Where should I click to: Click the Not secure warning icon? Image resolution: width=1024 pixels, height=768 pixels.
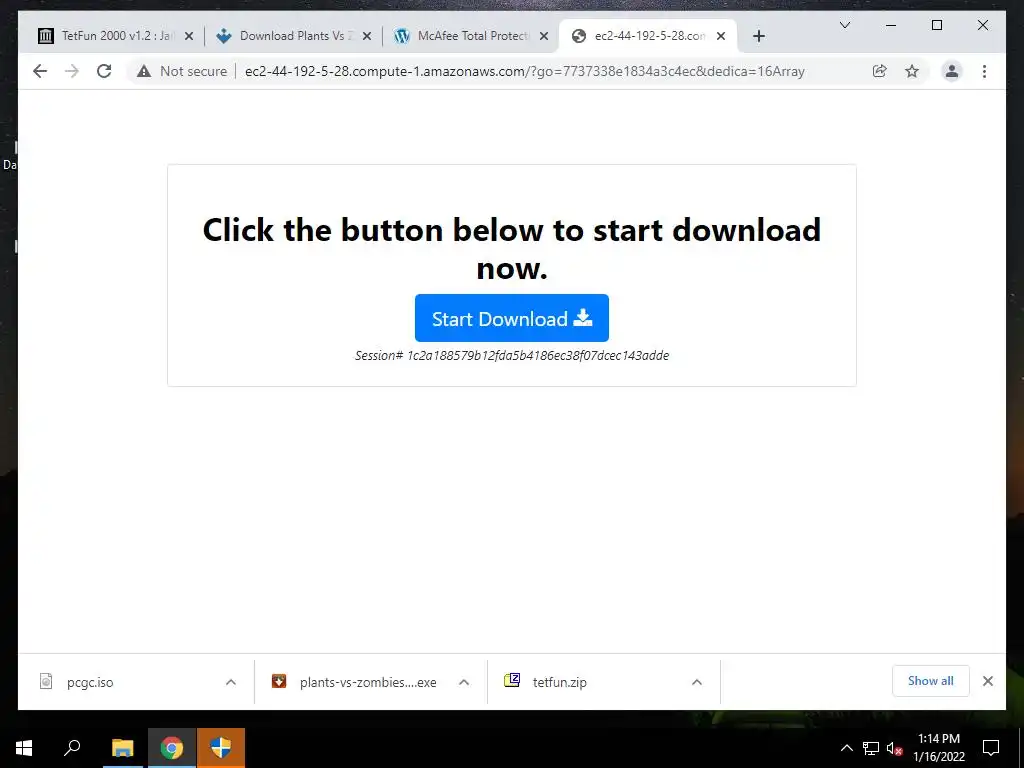(x=144, y=71)
